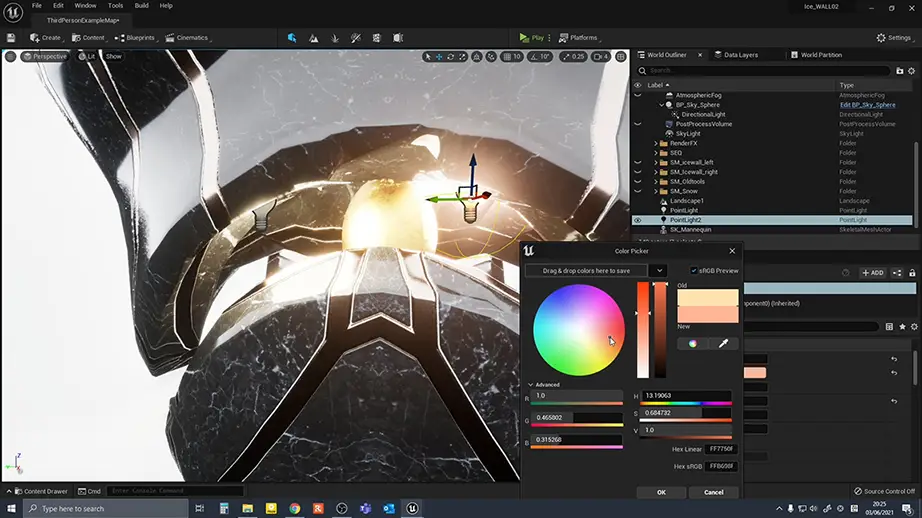Collapse the Advanced section in Color Picker
Screen dimensions: 922x518
coord(531,384)
